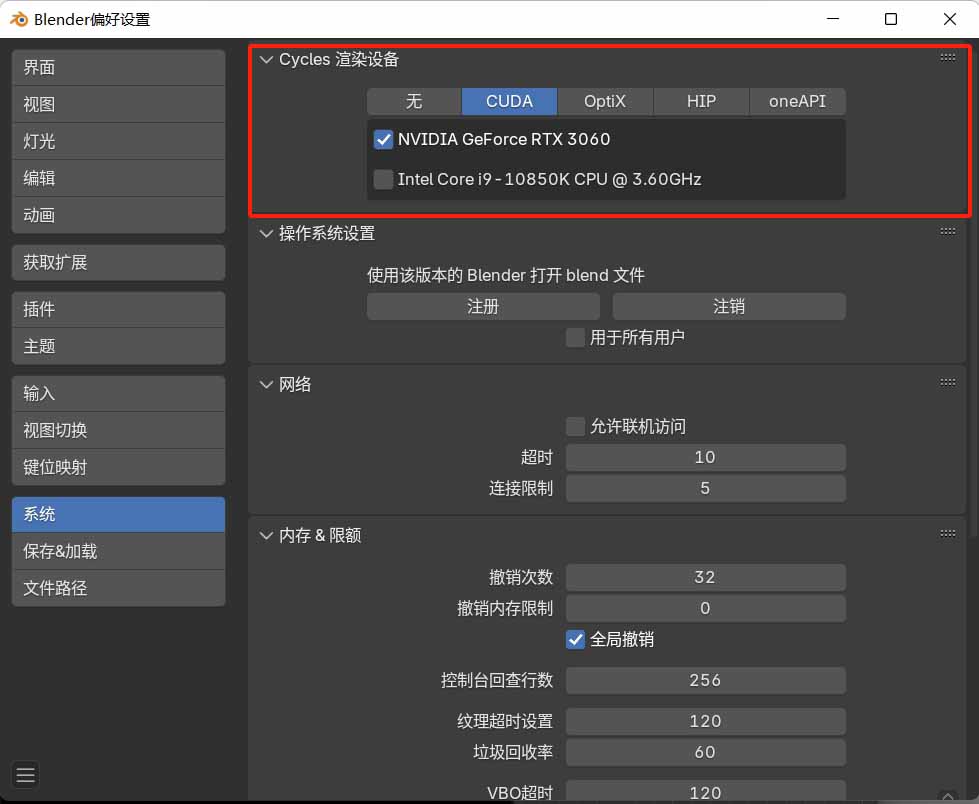The height and width of the screenshot is (804, 979).
Task: Click the Blender logo in title bar
Action: tap(19, 19)
